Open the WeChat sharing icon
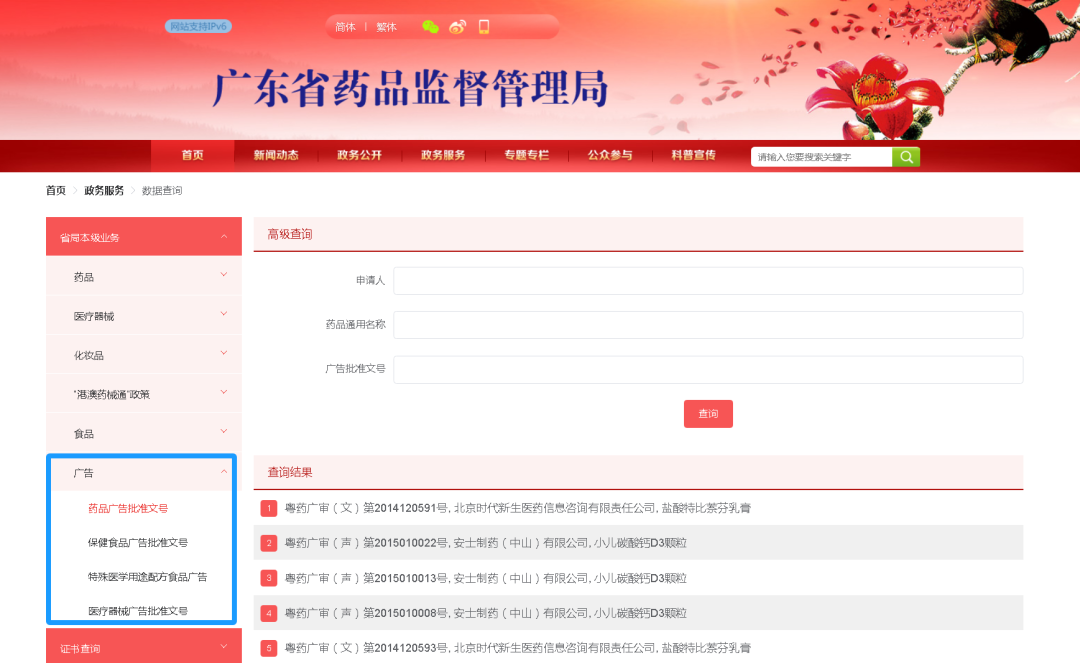Viewport: 1080px width, 663px height. (x=429, y=27)
